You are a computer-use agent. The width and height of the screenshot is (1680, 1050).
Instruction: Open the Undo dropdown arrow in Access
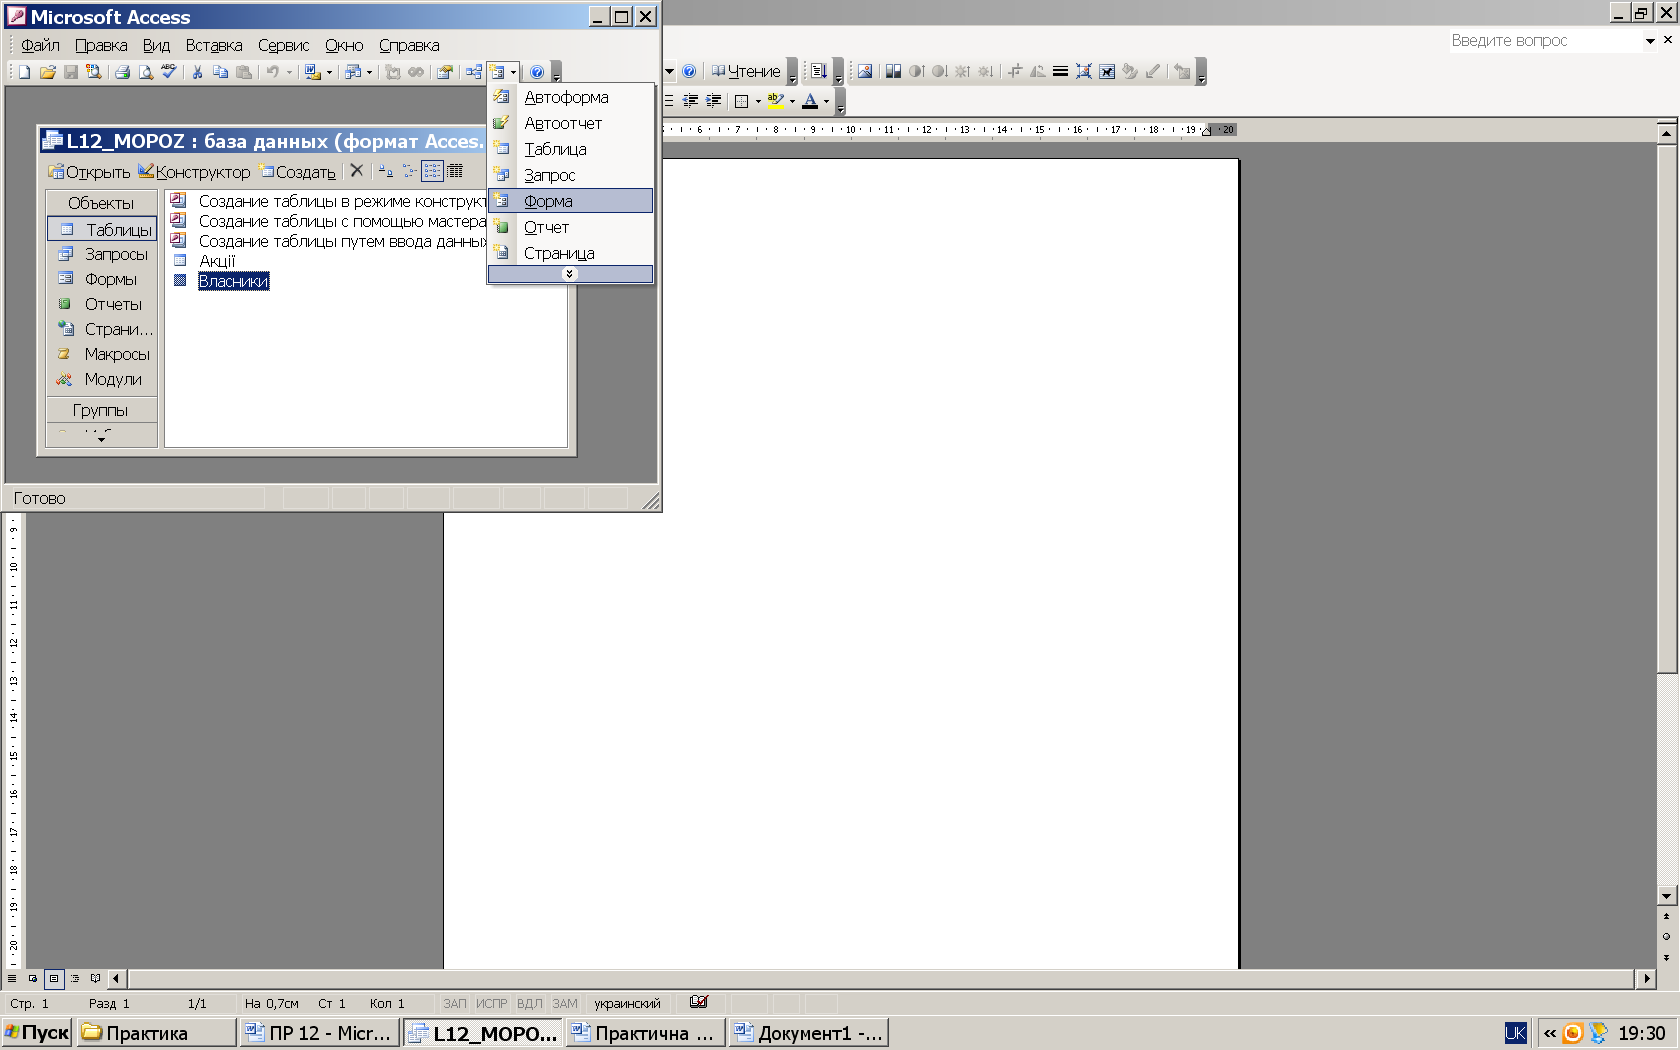pyautogui.click(x=289, y=72)
